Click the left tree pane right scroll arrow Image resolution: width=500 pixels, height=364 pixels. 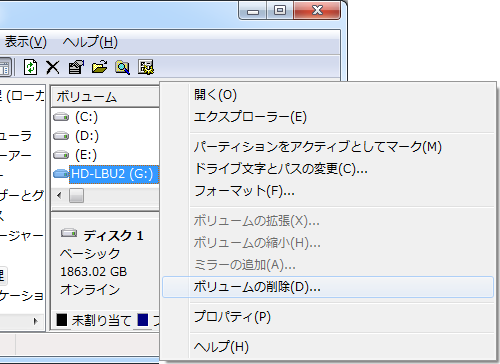[36, 321]
